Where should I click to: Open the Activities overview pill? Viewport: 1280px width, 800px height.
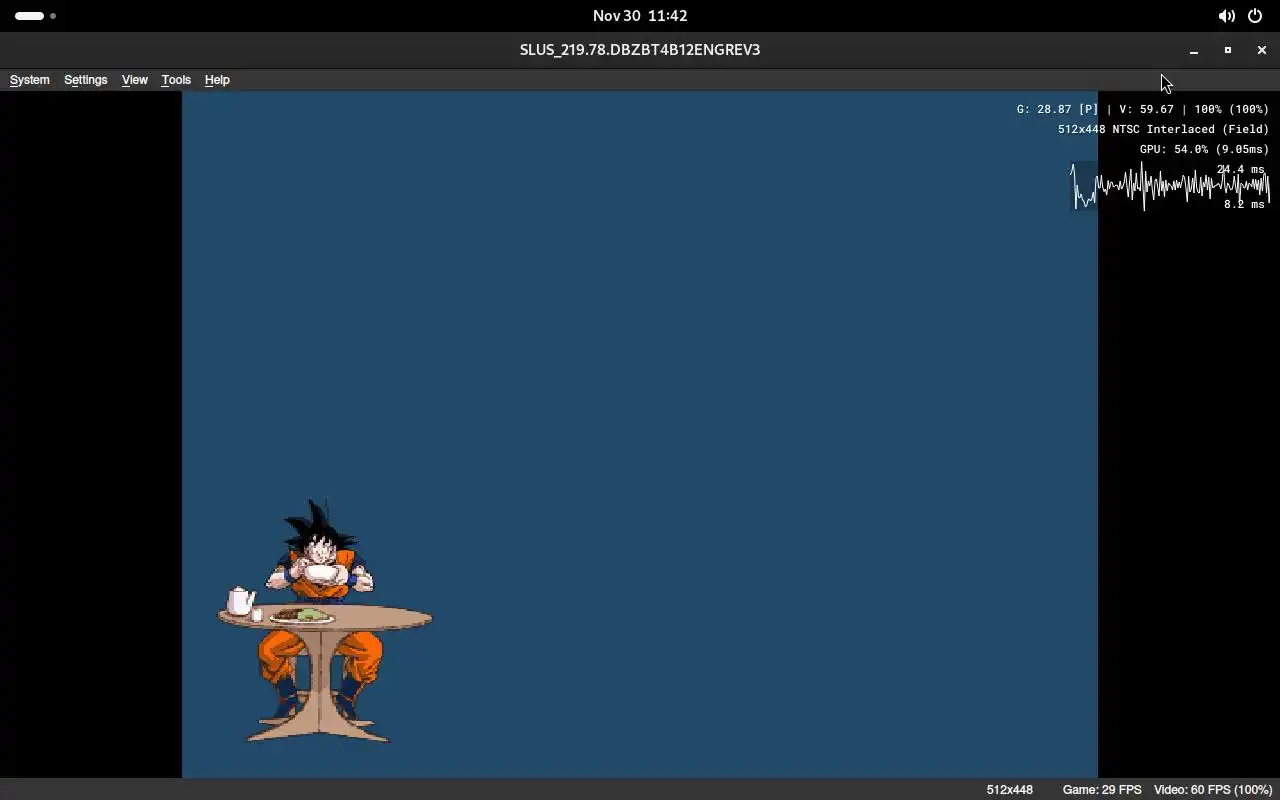point(35,16)
